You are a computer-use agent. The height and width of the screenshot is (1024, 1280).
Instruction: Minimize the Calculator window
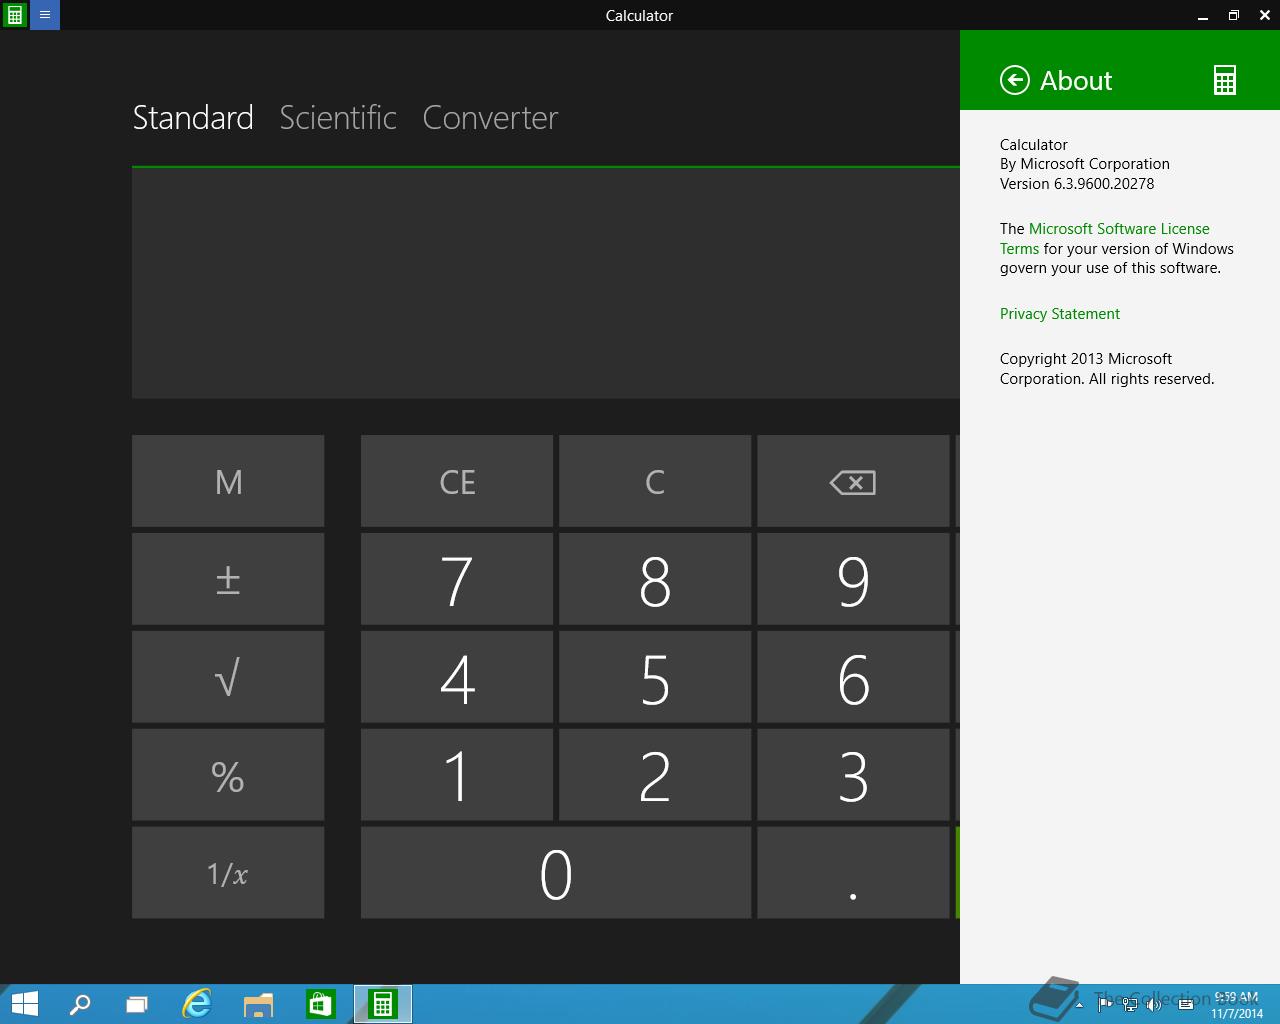[1203, 15]
